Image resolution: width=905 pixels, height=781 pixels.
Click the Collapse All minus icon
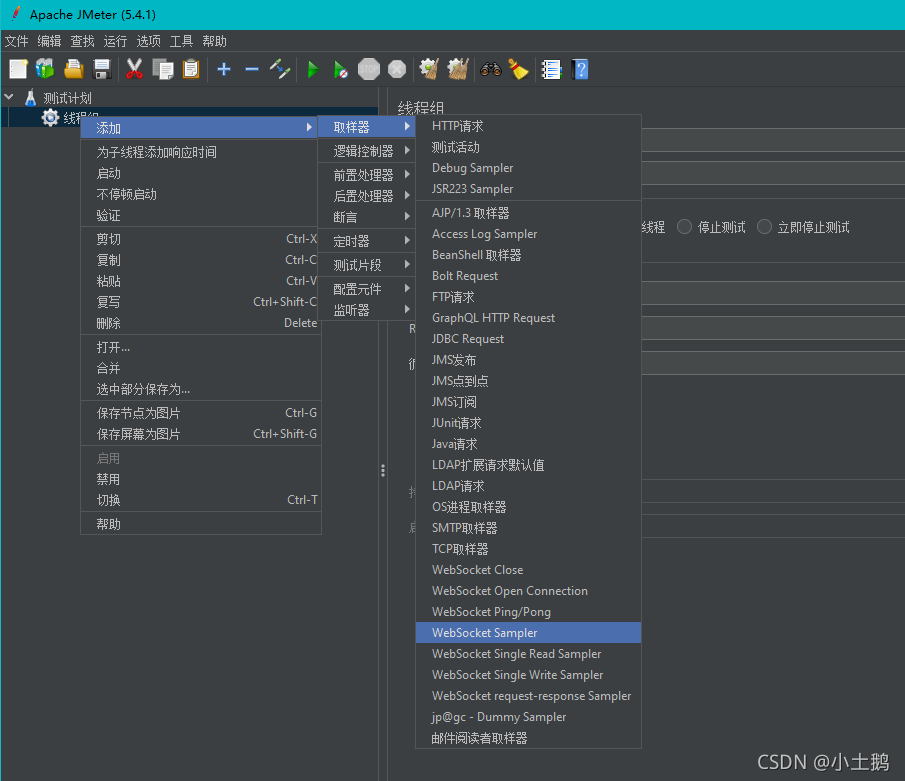click(x=252, y=69)
